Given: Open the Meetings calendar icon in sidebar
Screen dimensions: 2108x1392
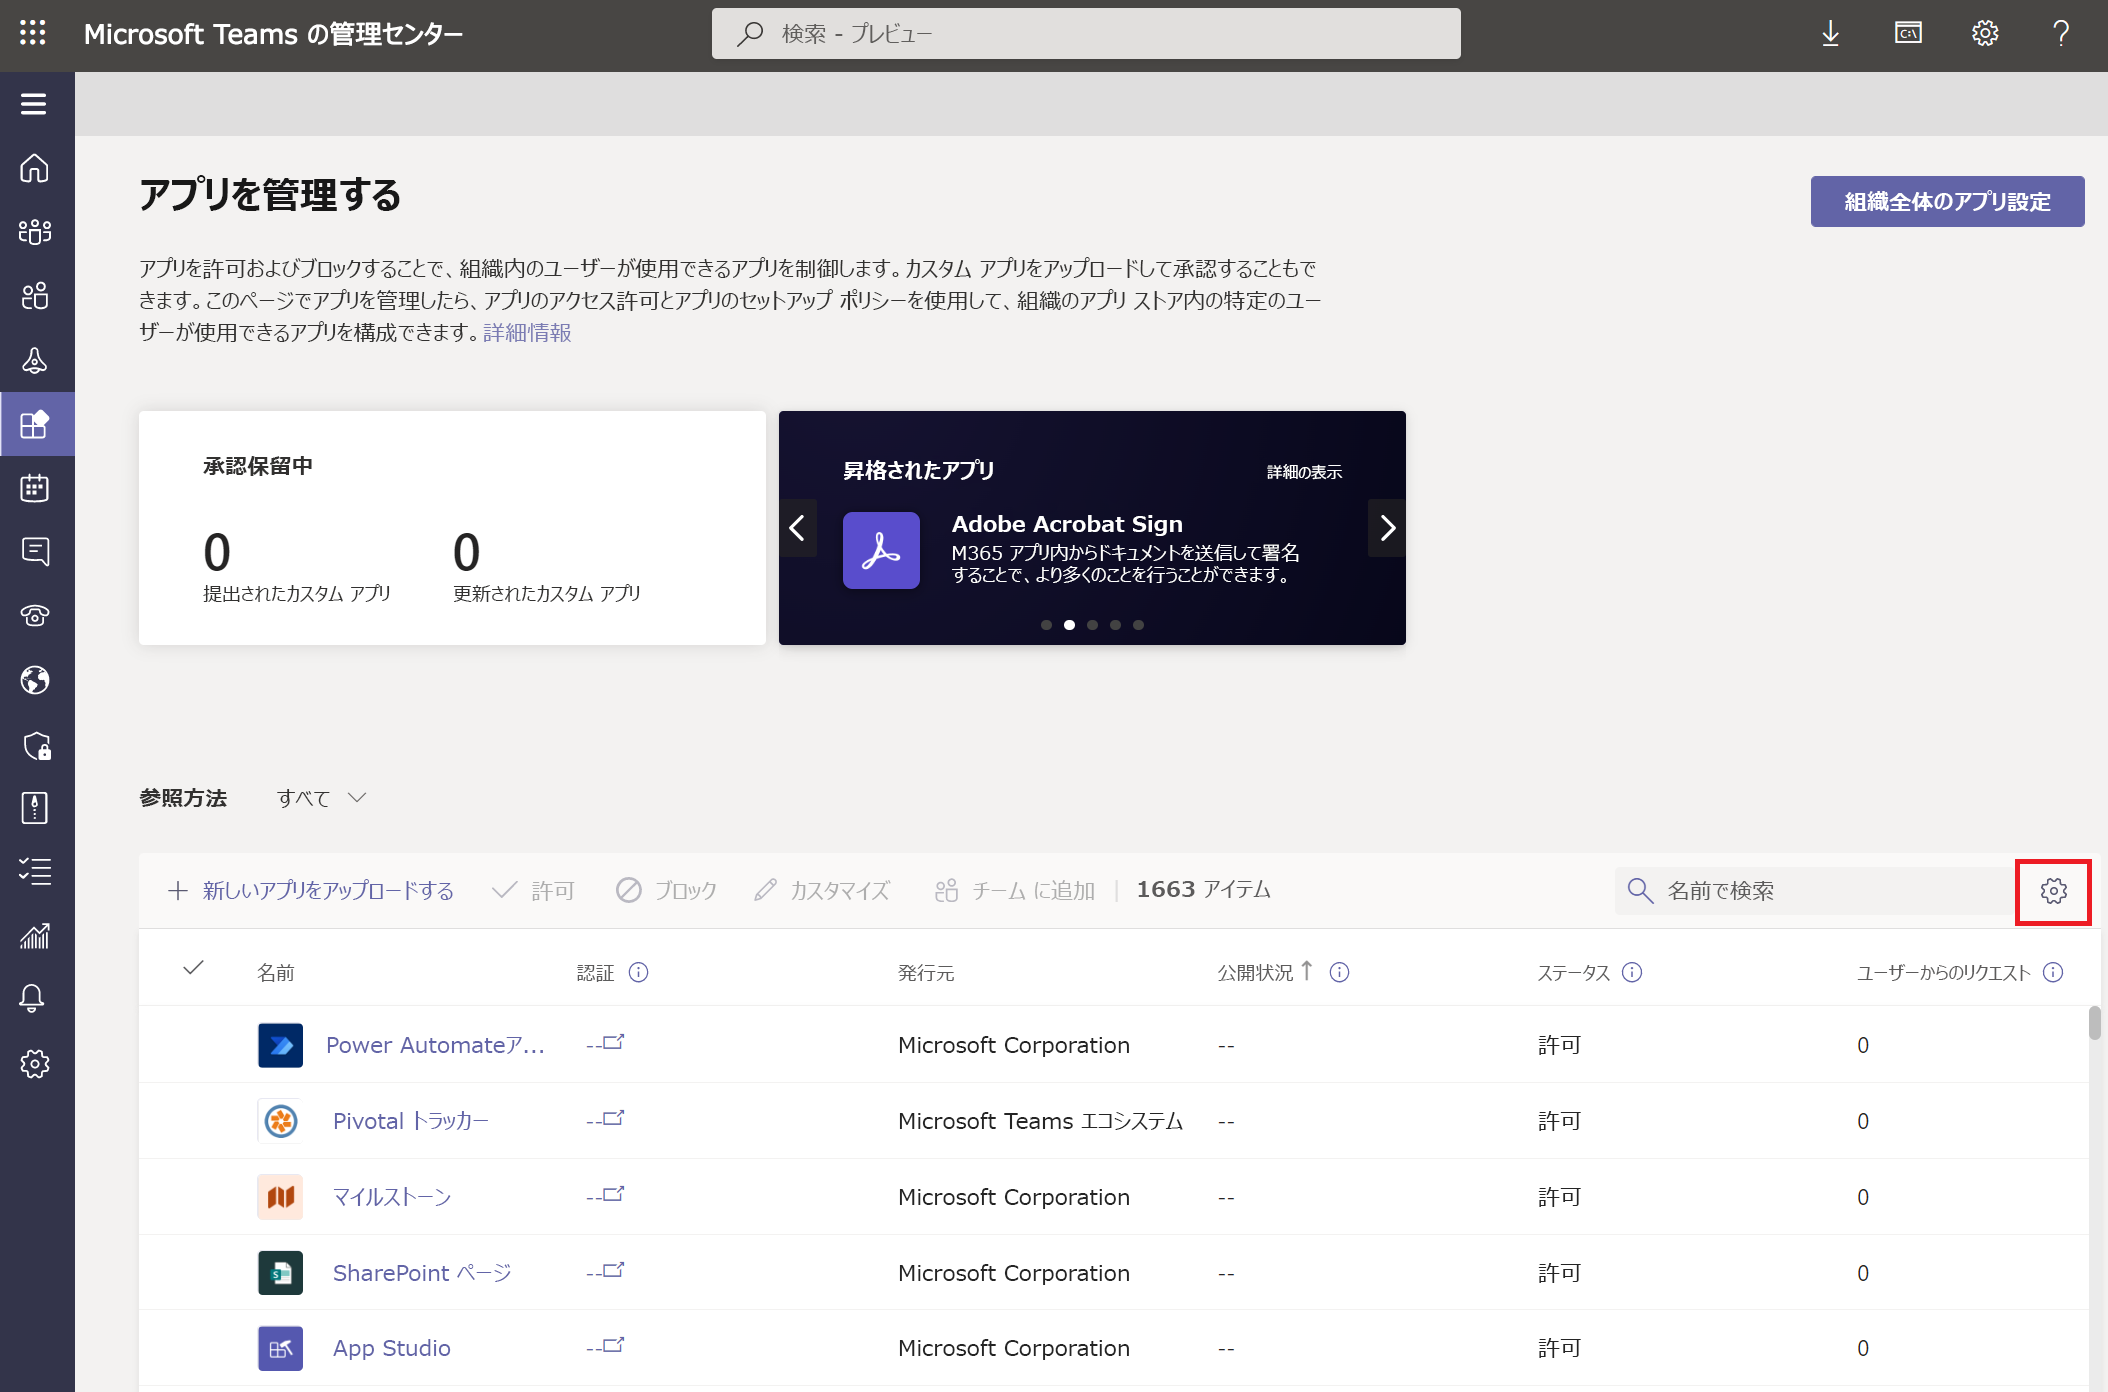Looking at the screenshot, I should (x=35, y=488).
